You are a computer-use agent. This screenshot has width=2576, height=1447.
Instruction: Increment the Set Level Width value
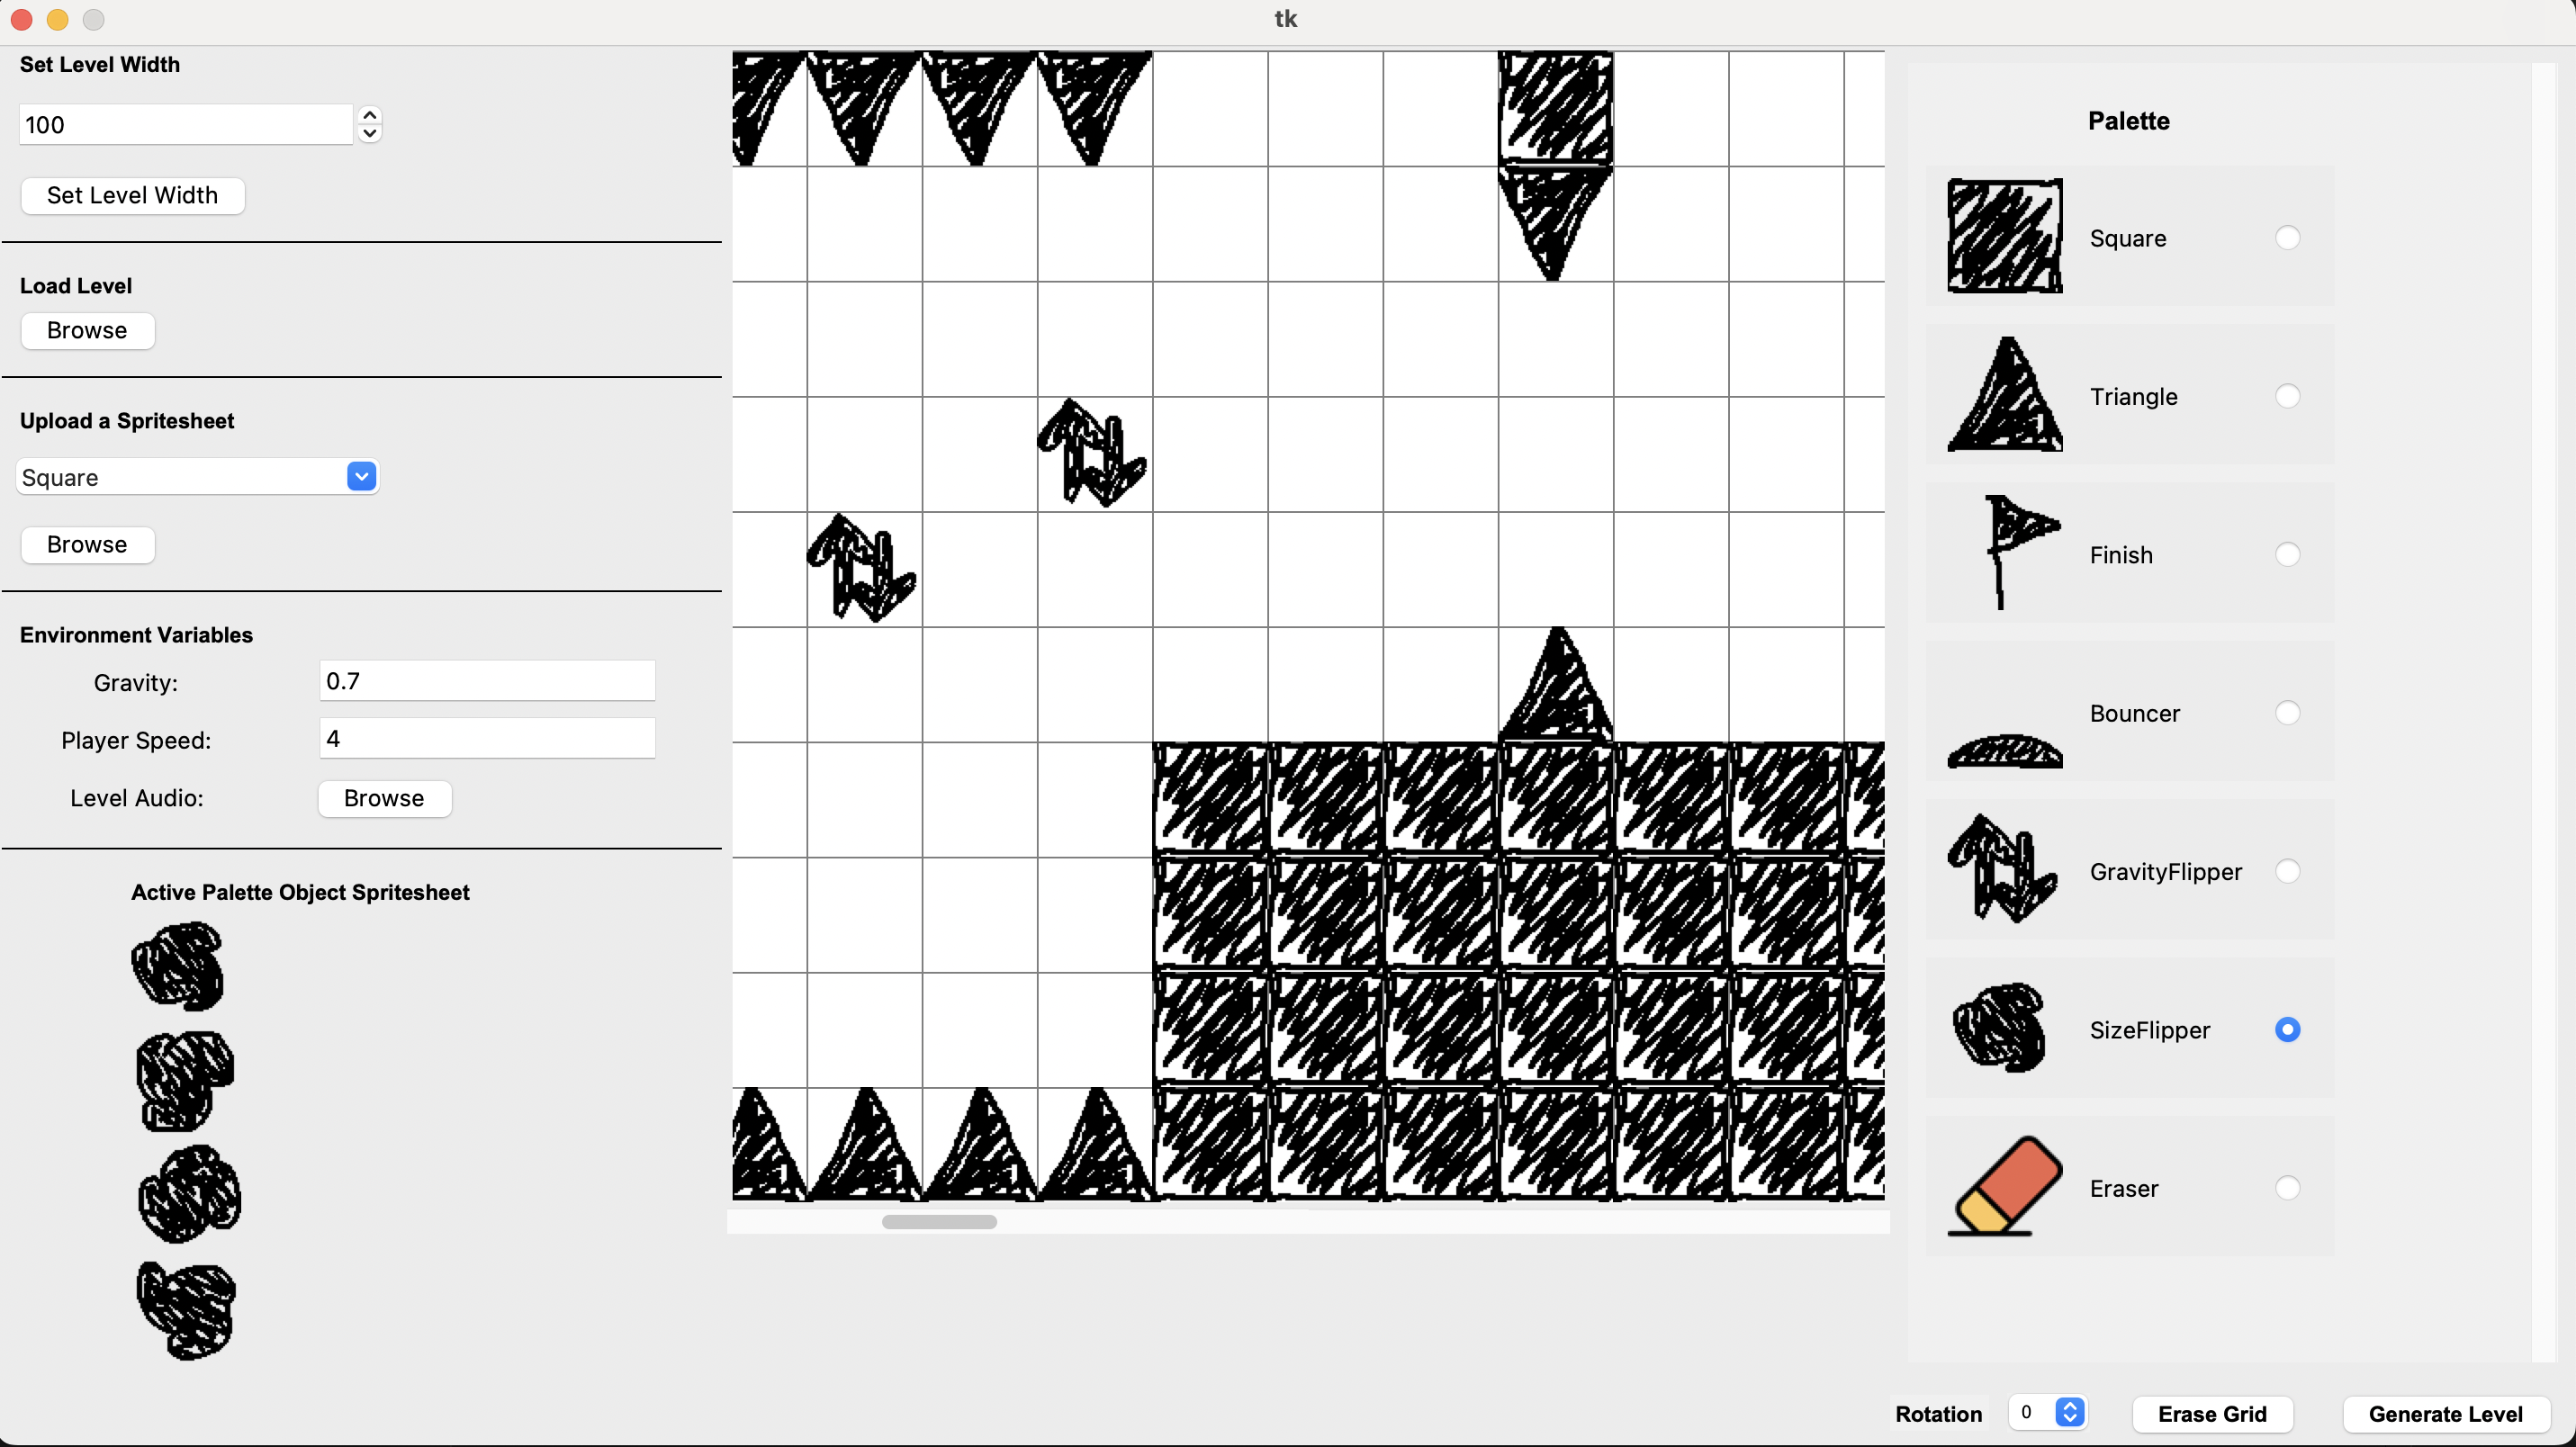click(370, 115)
